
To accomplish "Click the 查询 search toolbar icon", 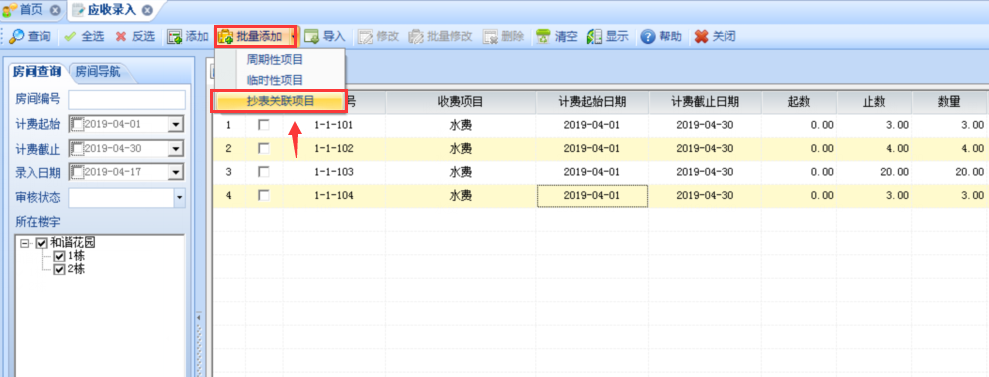I will [16, 37].
